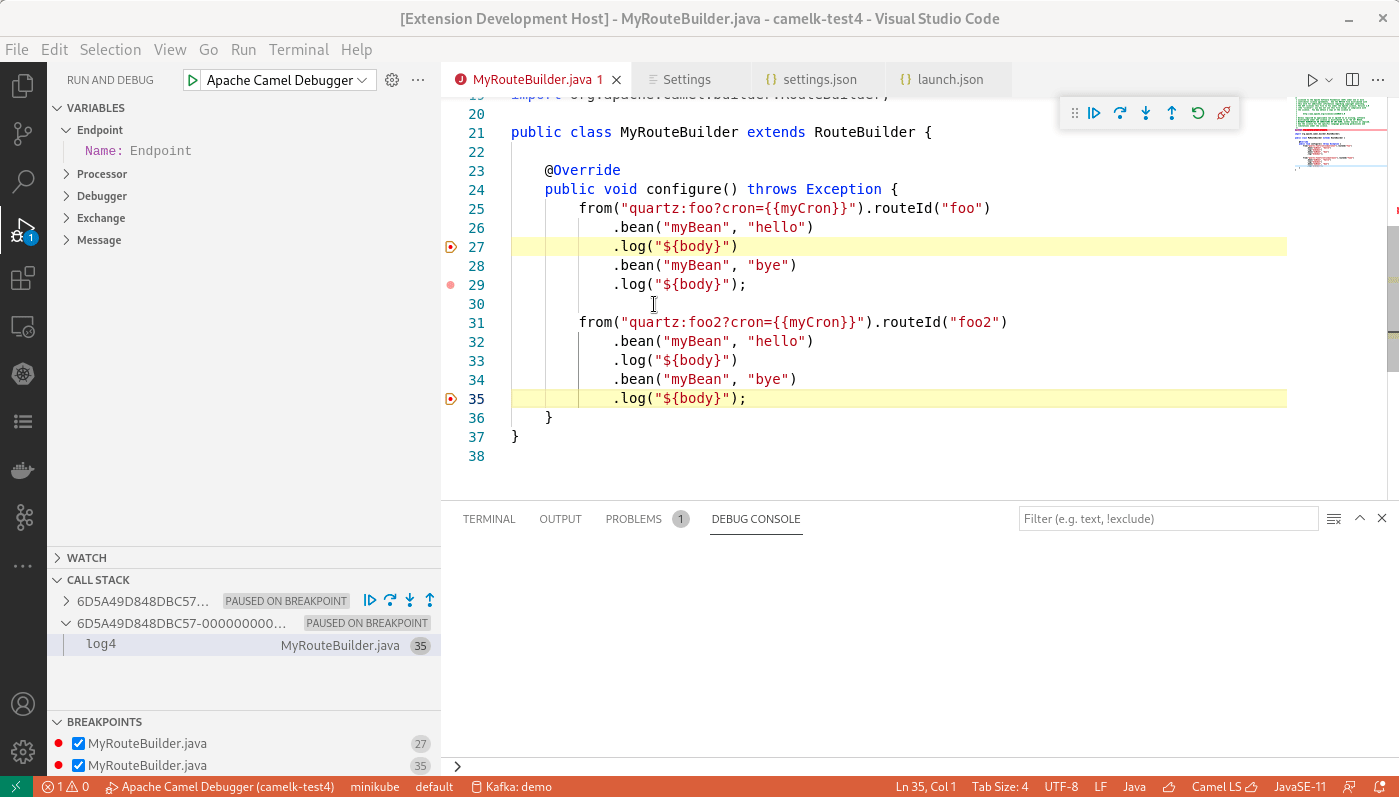Open the Docker view in the activity bar
1399x797 pixels.
(x=22, y=470)
